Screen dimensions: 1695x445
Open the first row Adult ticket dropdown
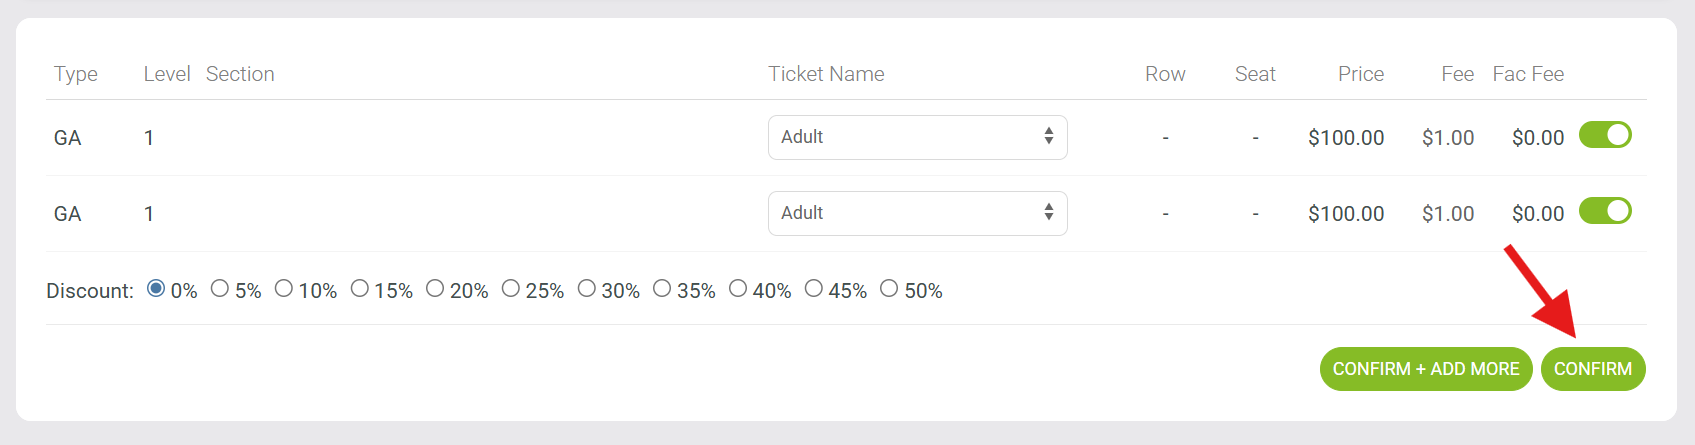point(917,137)
